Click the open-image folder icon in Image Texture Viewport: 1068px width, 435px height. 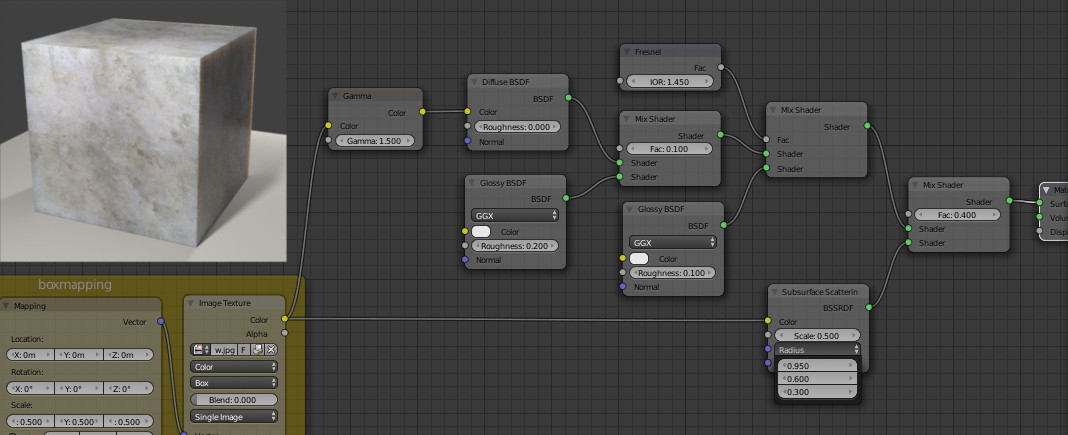point(257,349)
